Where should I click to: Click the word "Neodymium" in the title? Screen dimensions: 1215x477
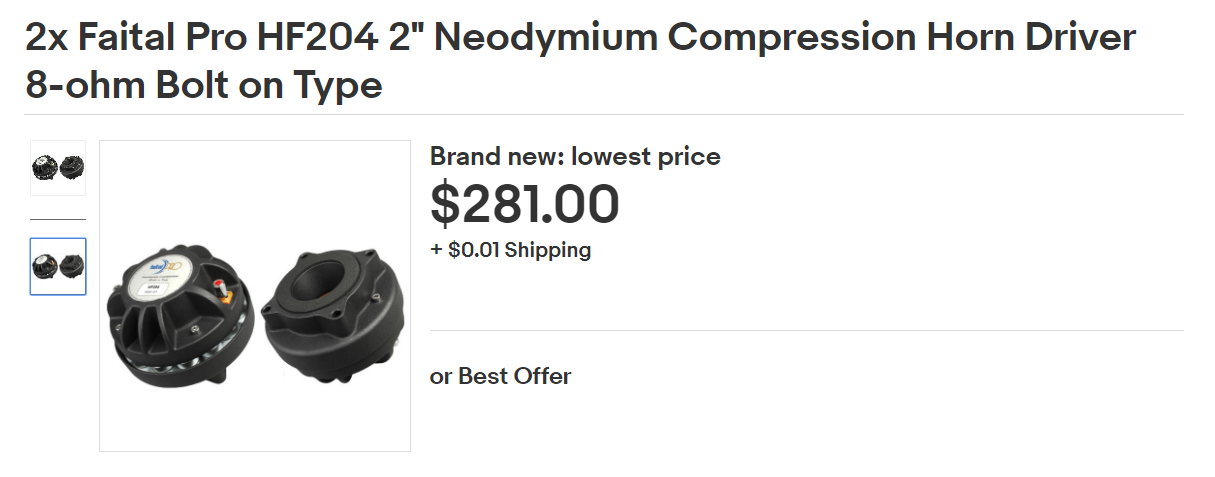(x=546, y=39)
